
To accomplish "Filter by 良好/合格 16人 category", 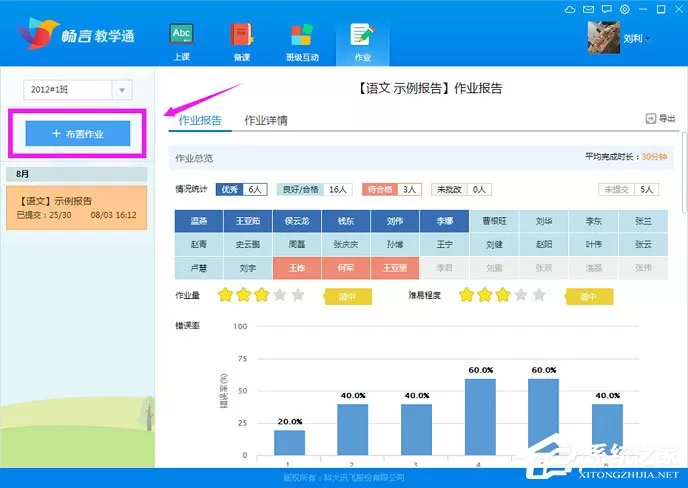I will point(314,189).
